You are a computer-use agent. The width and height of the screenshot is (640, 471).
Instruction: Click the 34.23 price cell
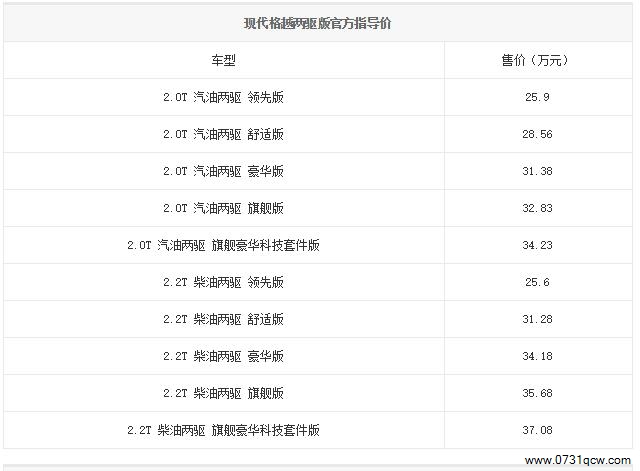(537, 245)
